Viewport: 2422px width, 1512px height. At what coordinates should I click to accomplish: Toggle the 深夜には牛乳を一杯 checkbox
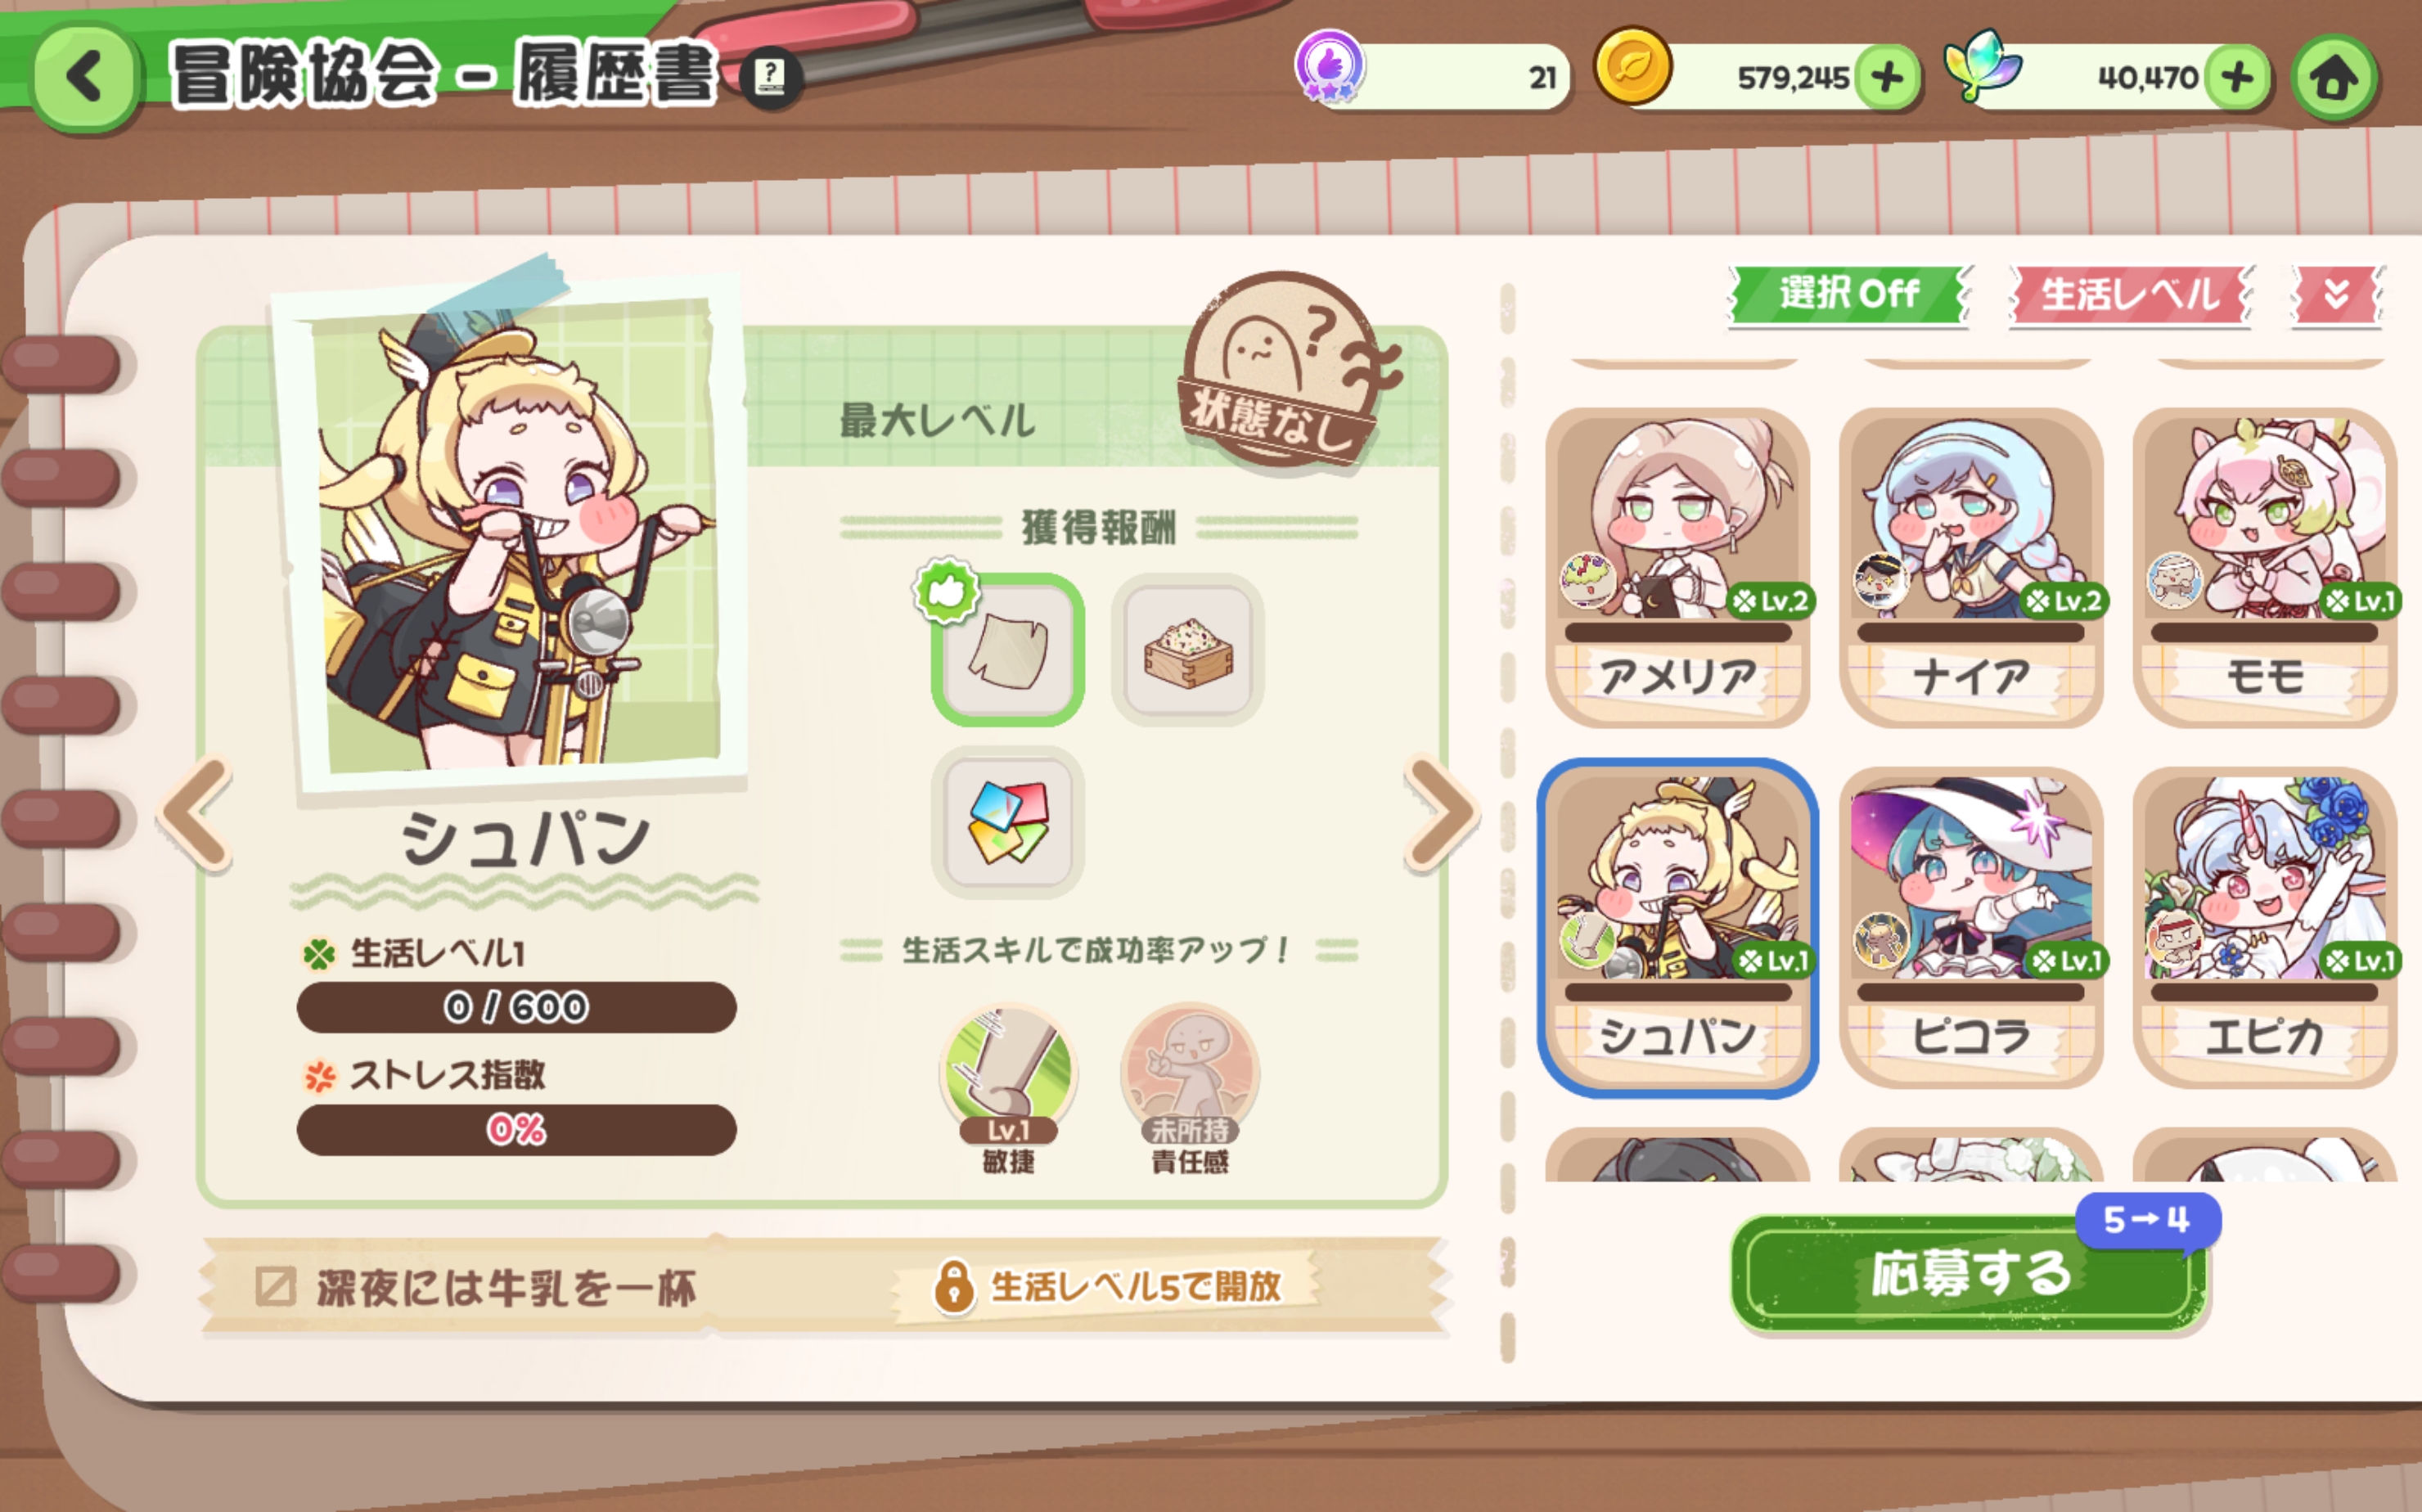pos(275,1287)
